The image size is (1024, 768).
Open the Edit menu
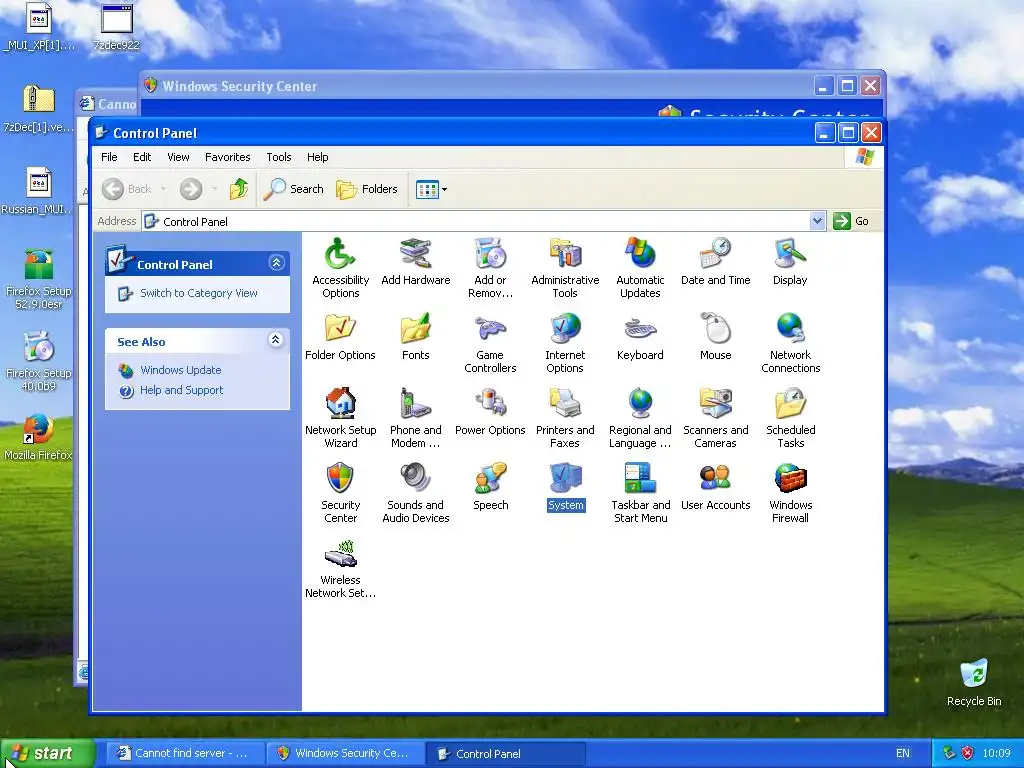[142, 157]
